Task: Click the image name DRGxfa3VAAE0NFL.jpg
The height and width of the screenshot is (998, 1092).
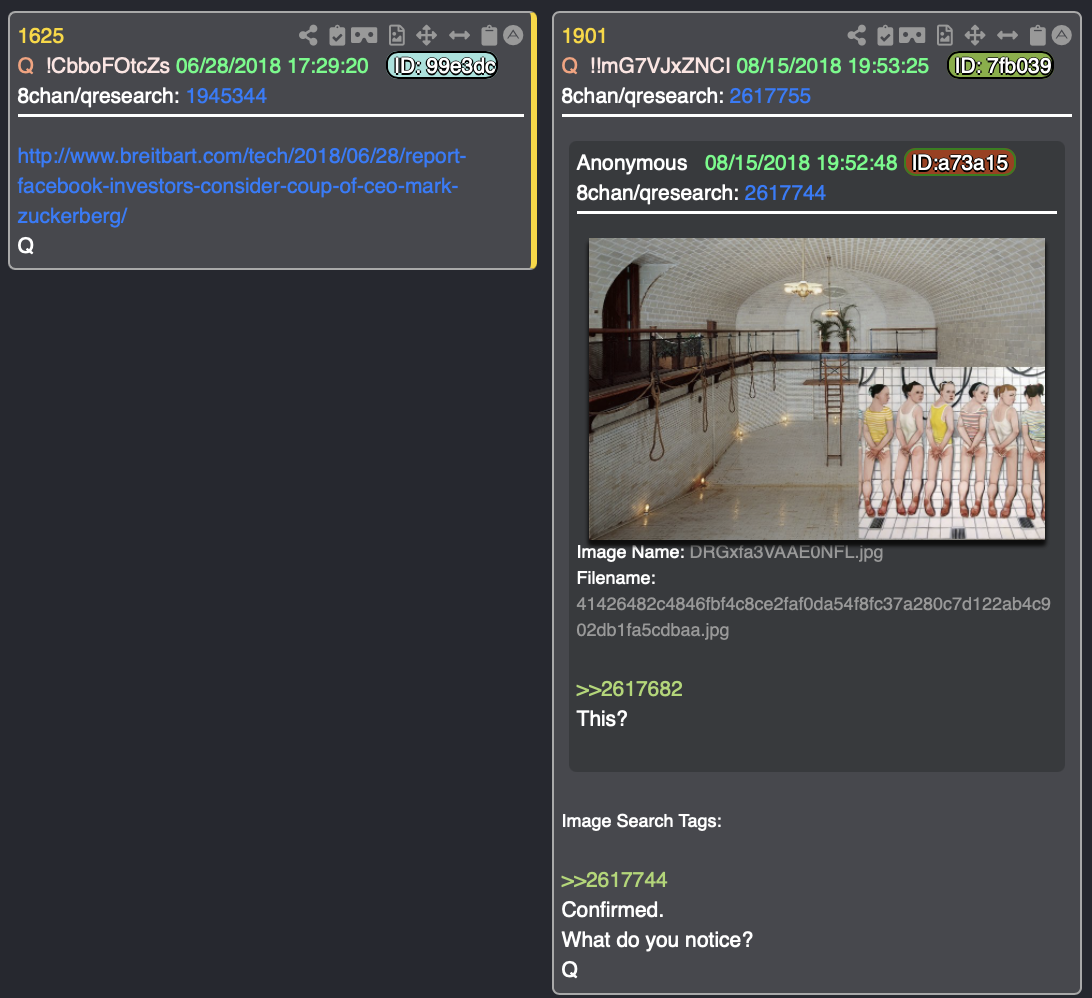Action: (x=786, y=552)
